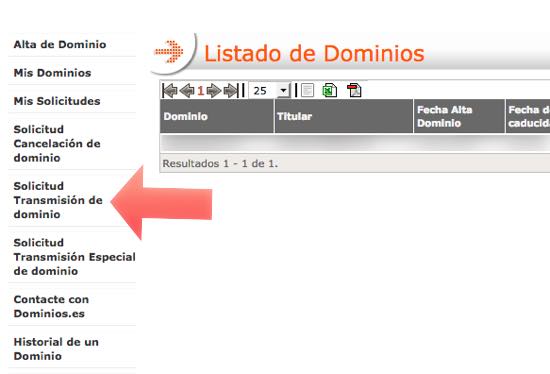This screenshot has height=374, width=550.
Task: Sort by Fecha de caducidad header
Action: click(x=528, y=116)
